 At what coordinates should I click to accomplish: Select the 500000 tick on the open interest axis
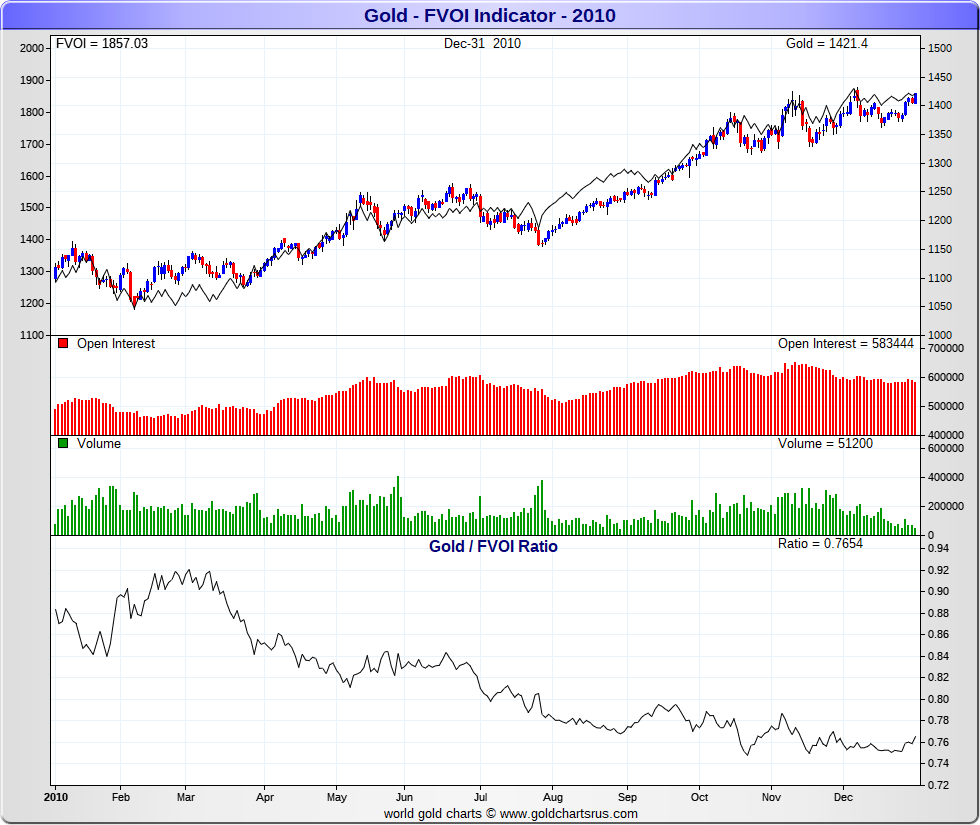pos(946,406)
